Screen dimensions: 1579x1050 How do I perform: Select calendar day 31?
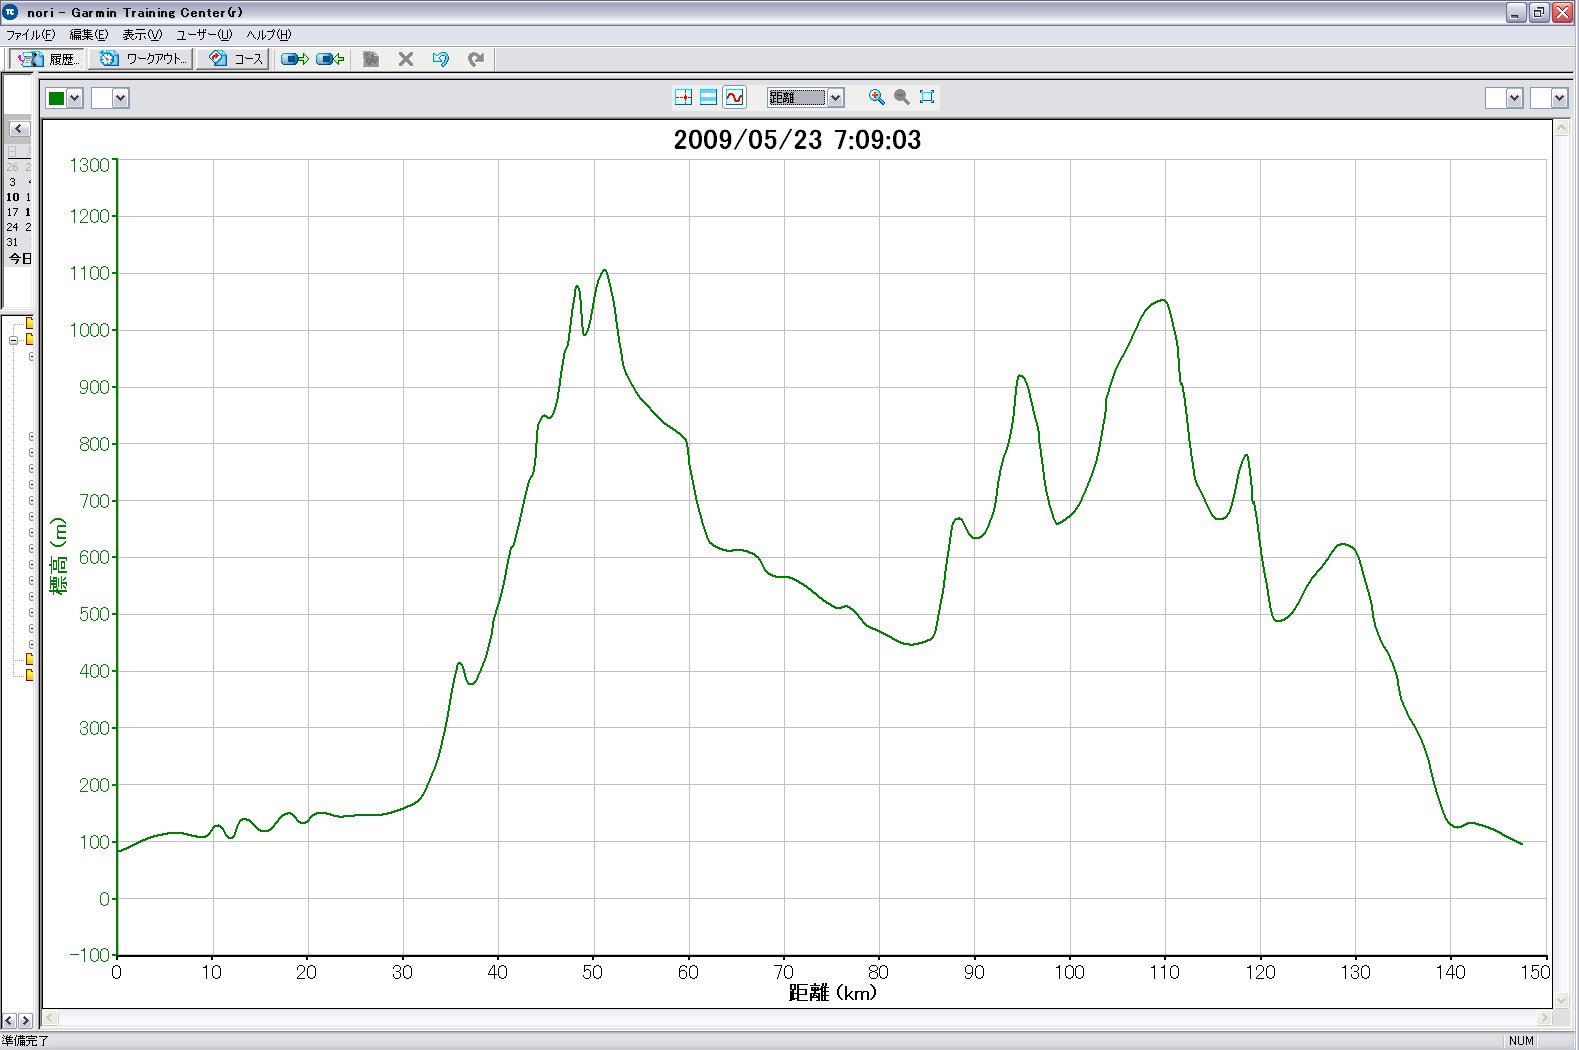(12, 242)
